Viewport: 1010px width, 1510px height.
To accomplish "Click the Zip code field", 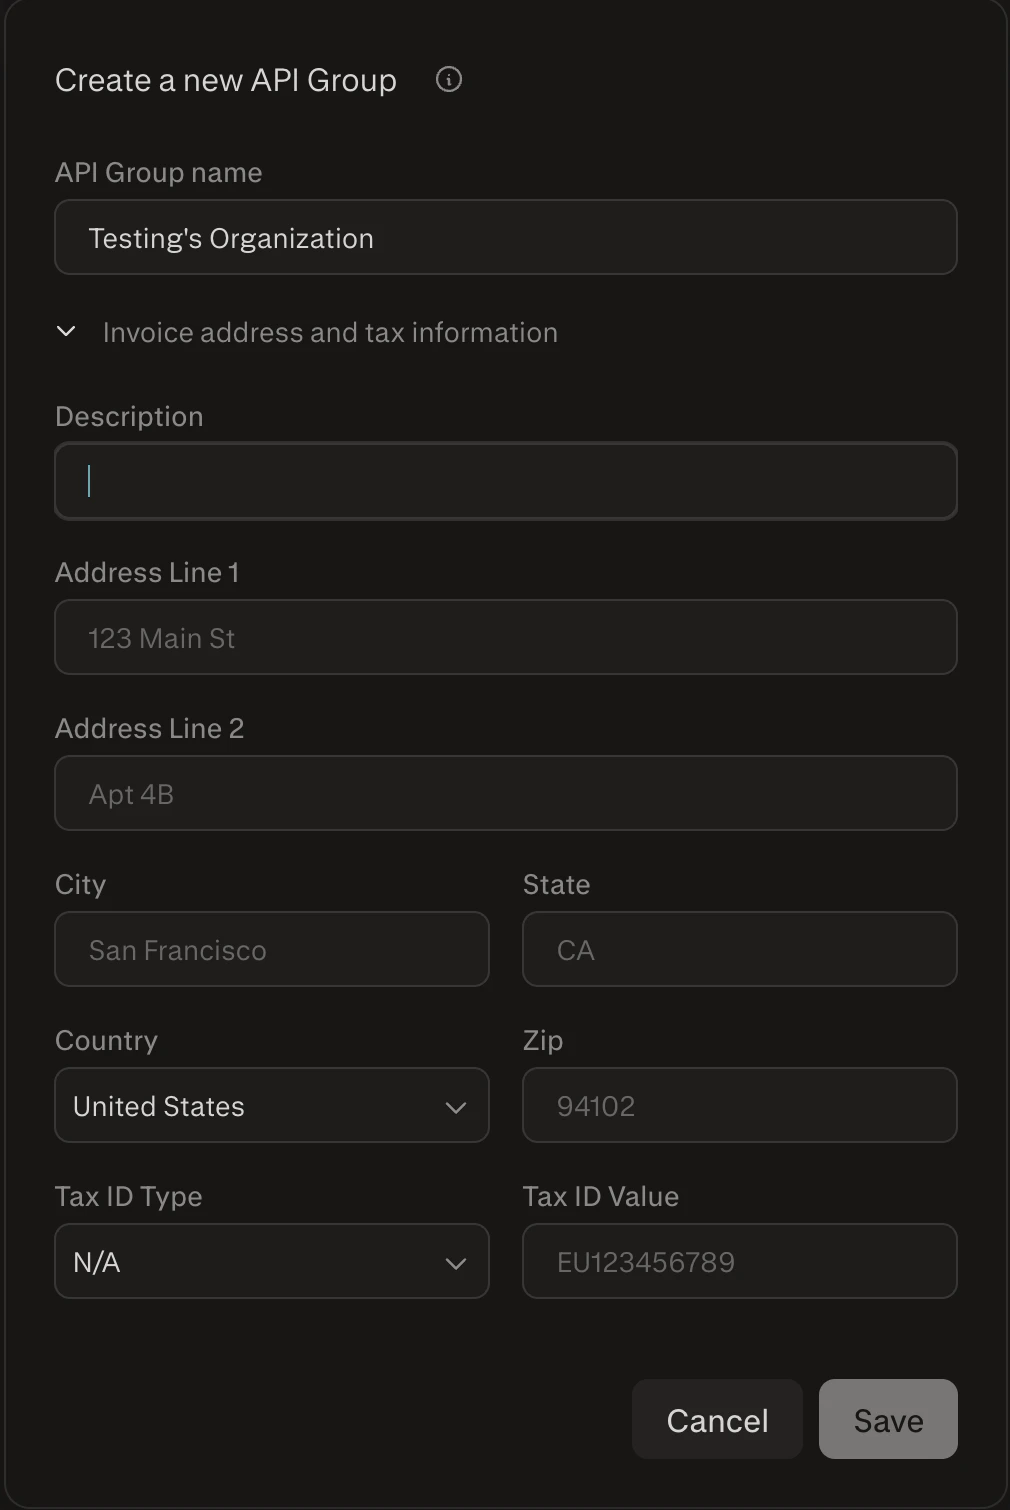I will coord(739,1105).
